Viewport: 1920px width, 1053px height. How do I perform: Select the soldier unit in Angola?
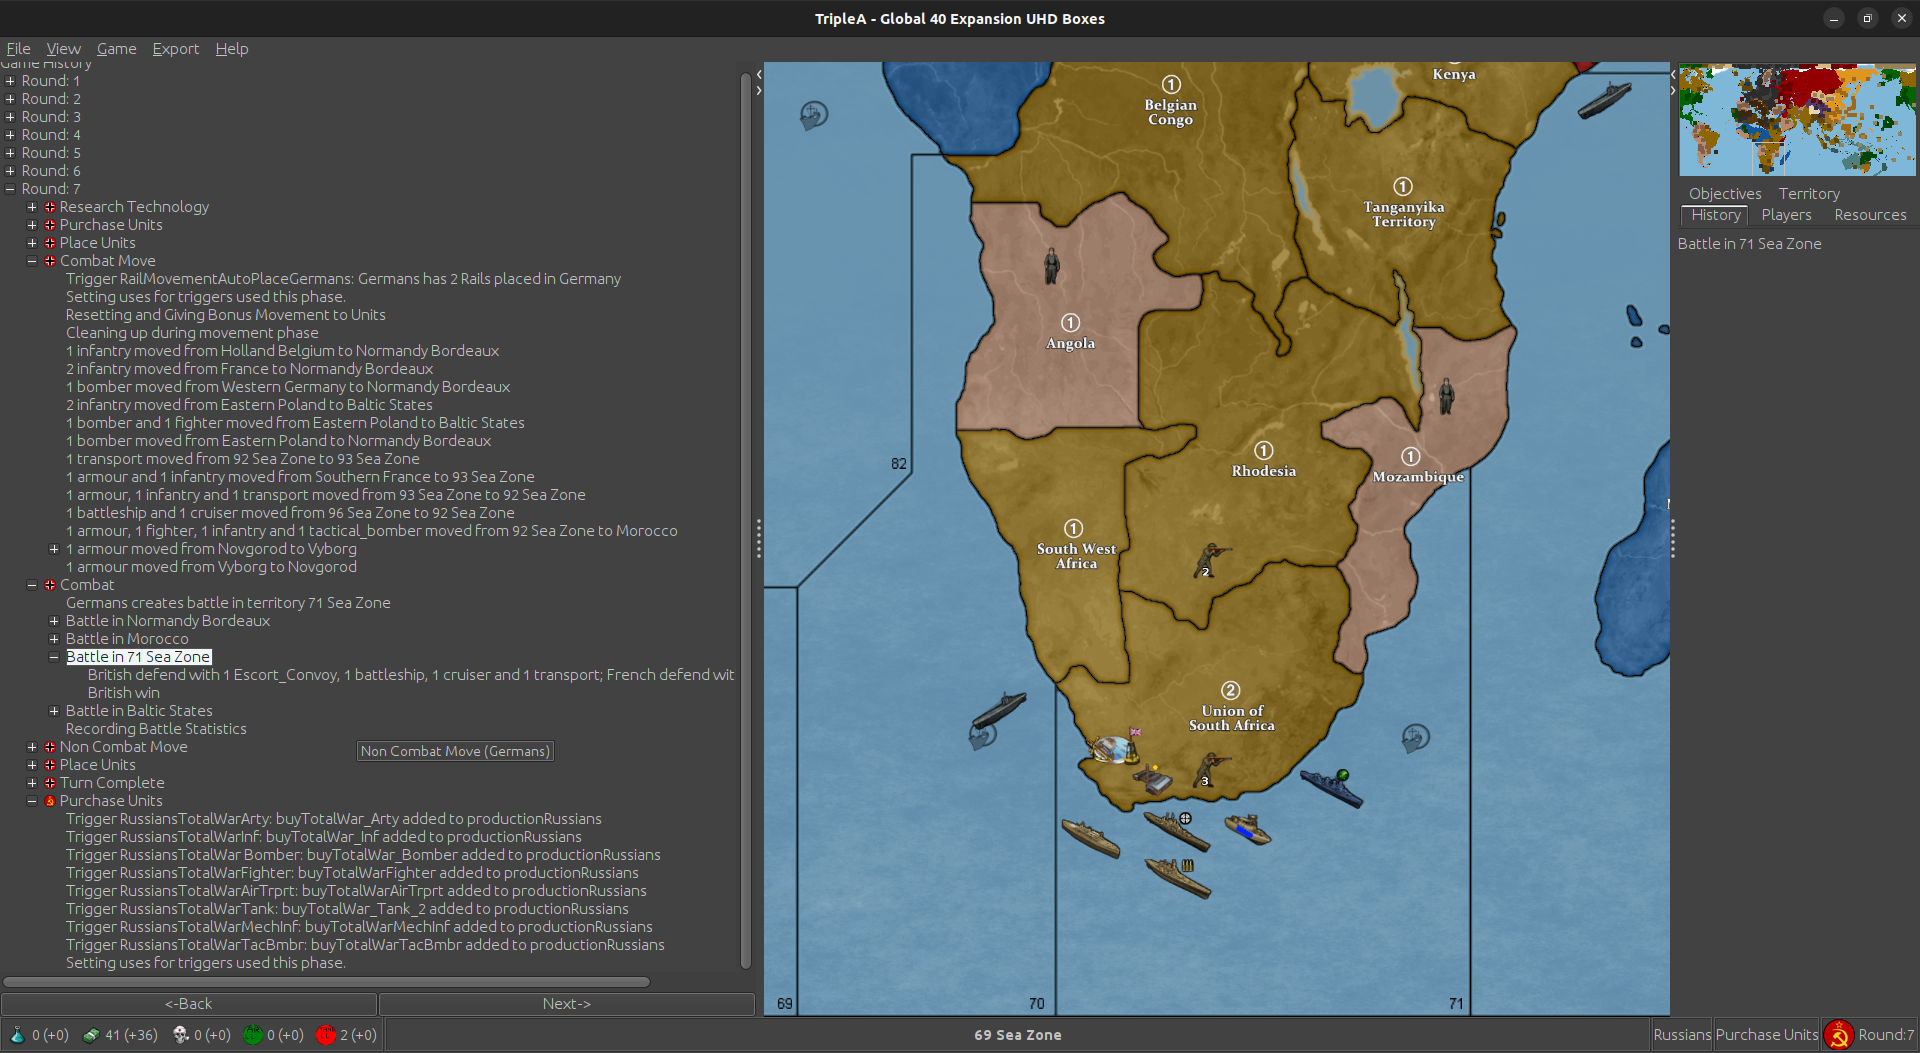[x=1051, y=266]
